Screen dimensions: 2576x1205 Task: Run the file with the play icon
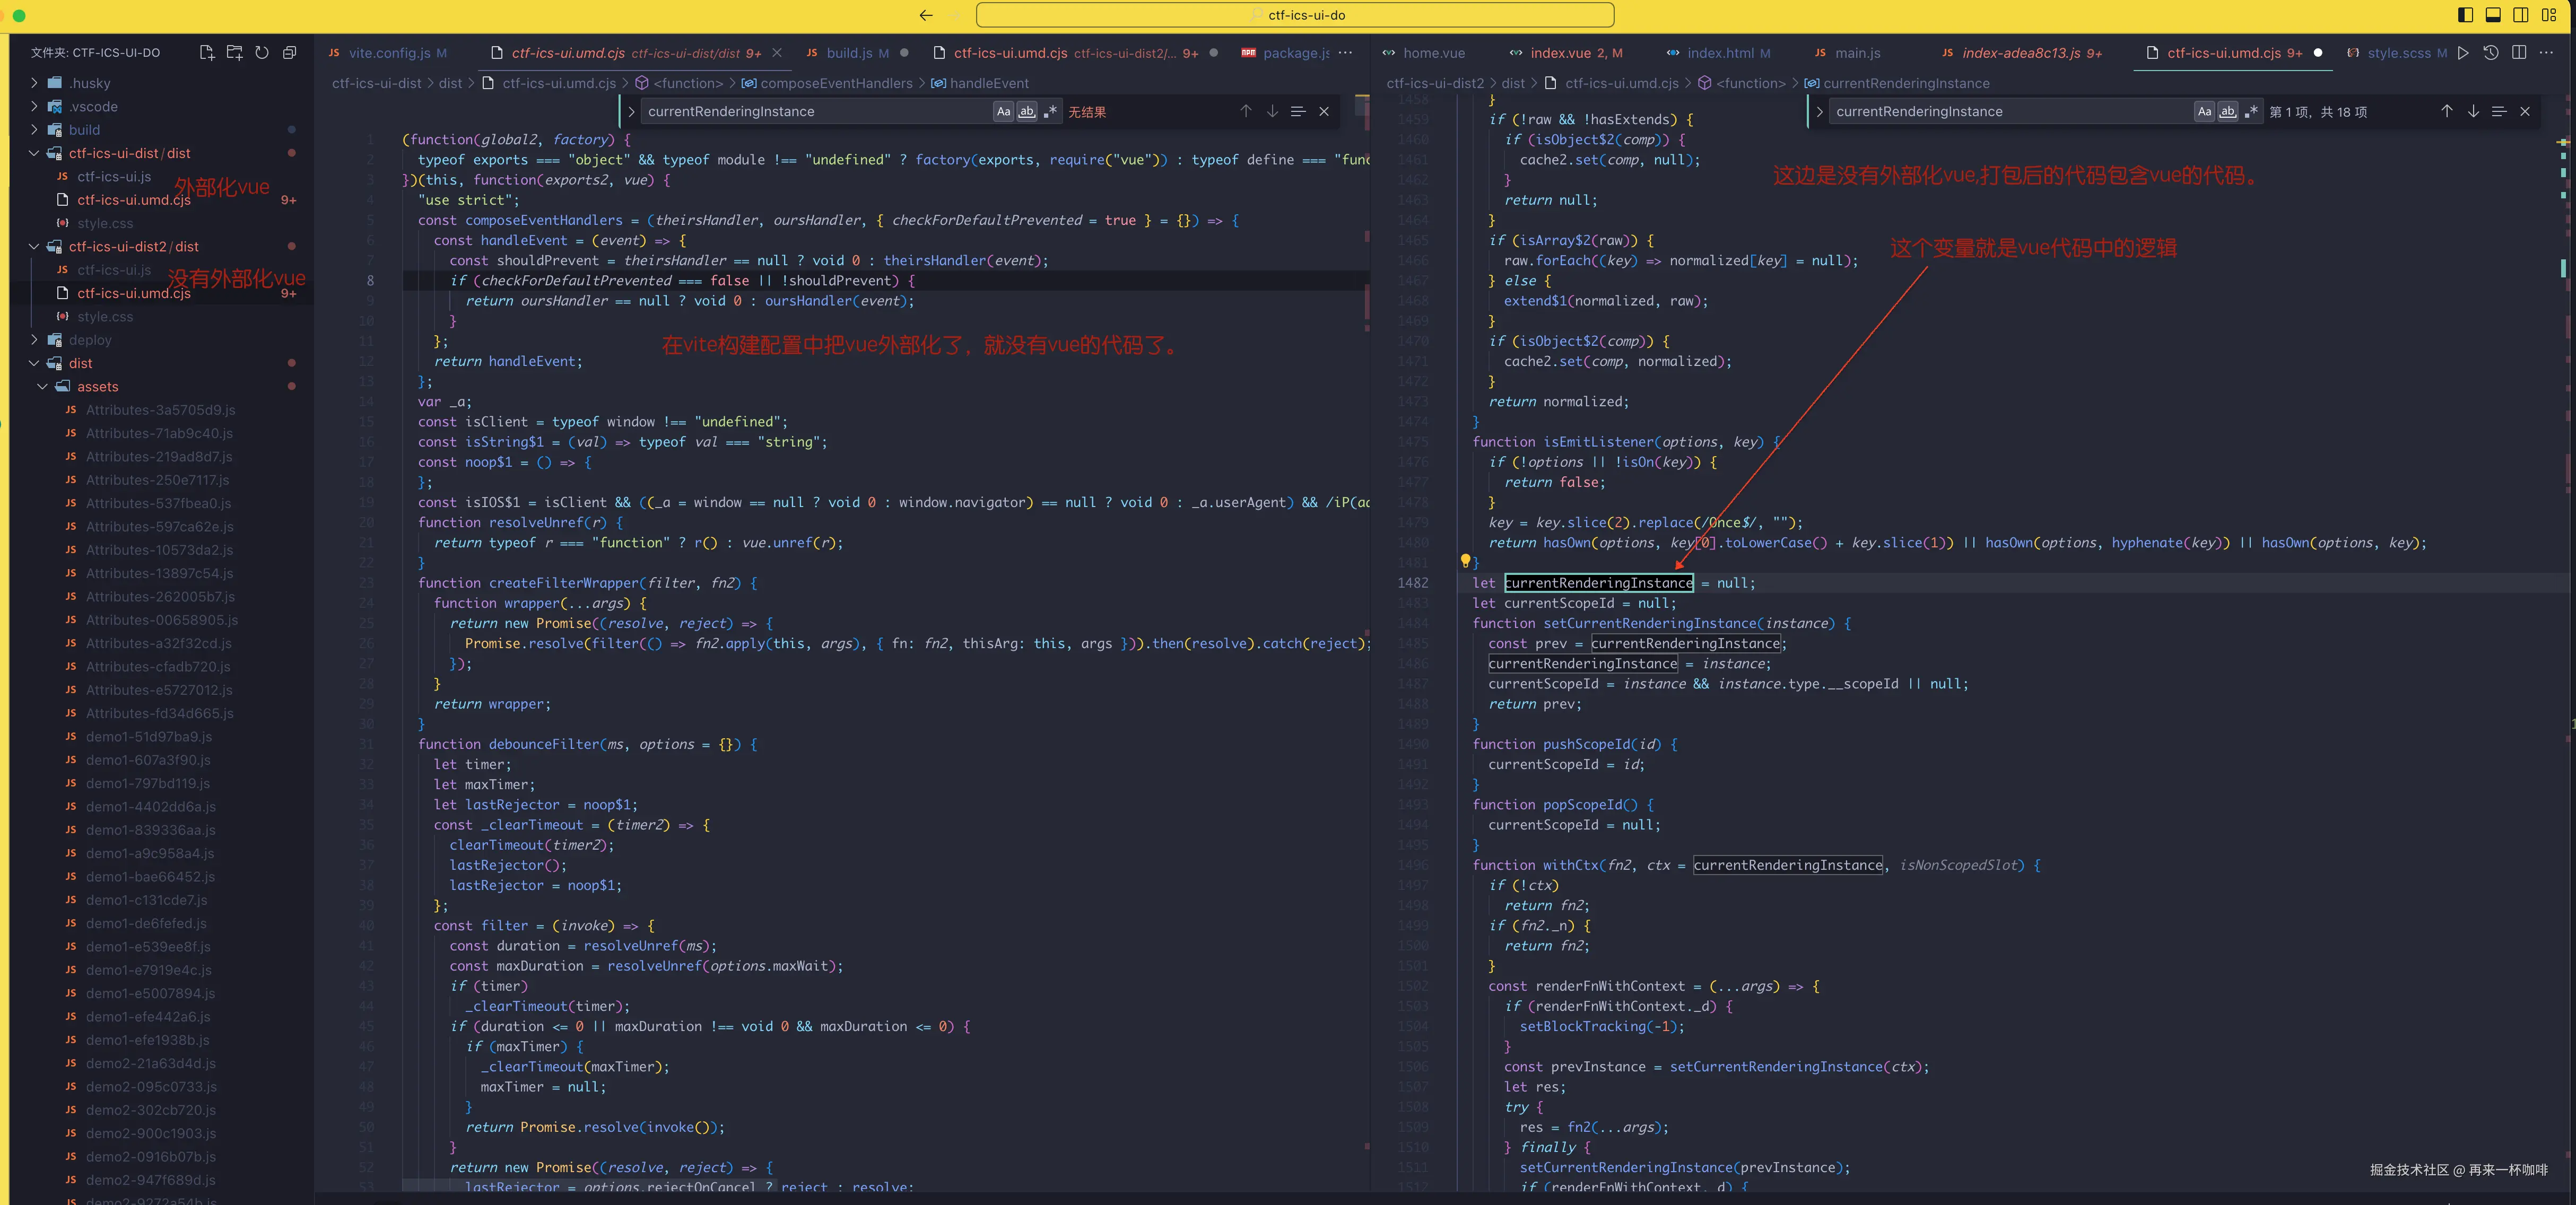(x=2463, y=53)
